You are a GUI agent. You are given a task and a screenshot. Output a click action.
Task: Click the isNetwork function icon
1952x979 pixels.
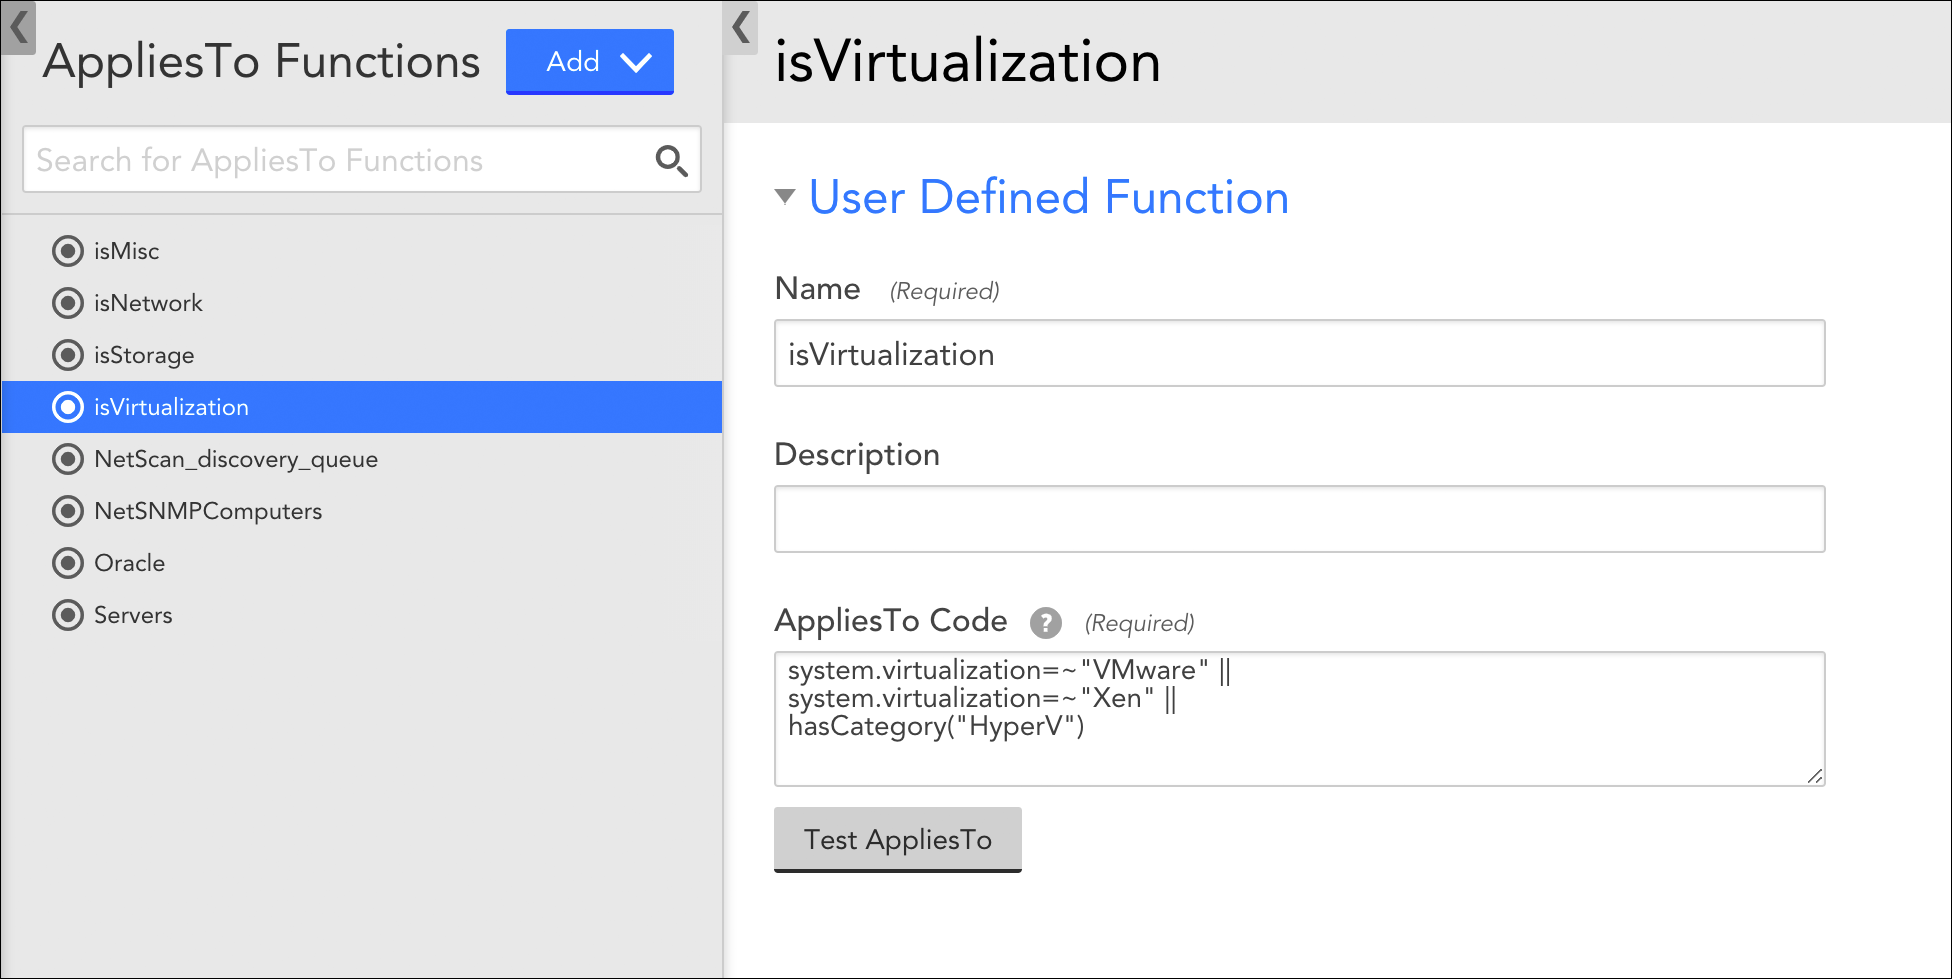tap(68, 303)
